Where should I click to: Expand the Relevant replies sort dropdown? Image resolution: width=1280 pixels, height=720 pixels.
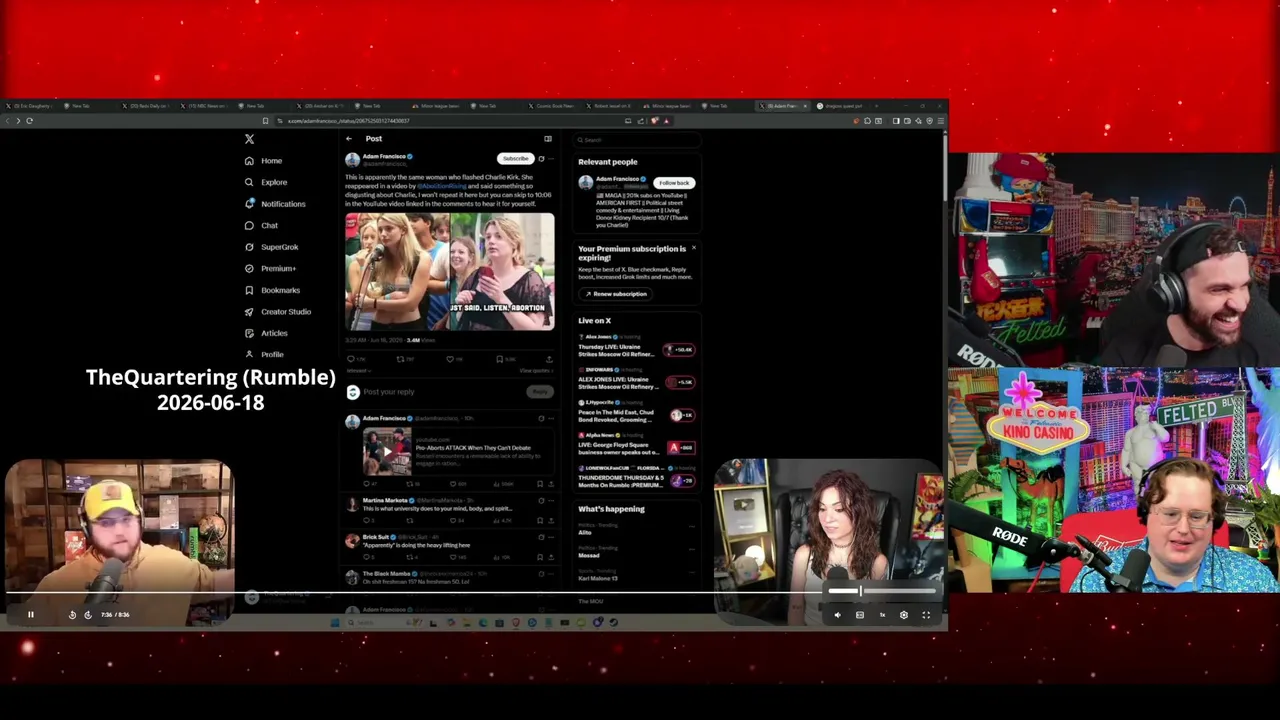(357, 371)
